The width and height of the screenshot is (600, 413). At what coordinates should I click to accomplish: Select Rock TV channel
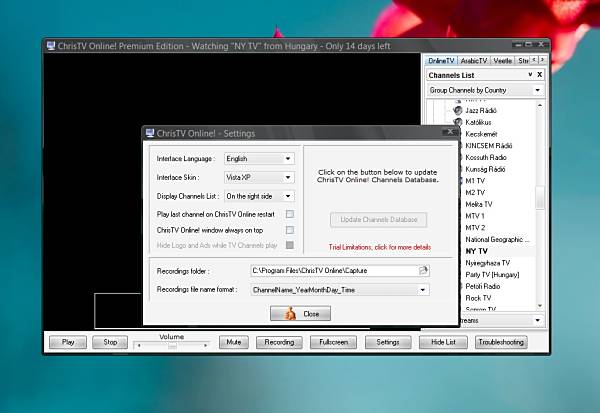[x=478, y=298]
